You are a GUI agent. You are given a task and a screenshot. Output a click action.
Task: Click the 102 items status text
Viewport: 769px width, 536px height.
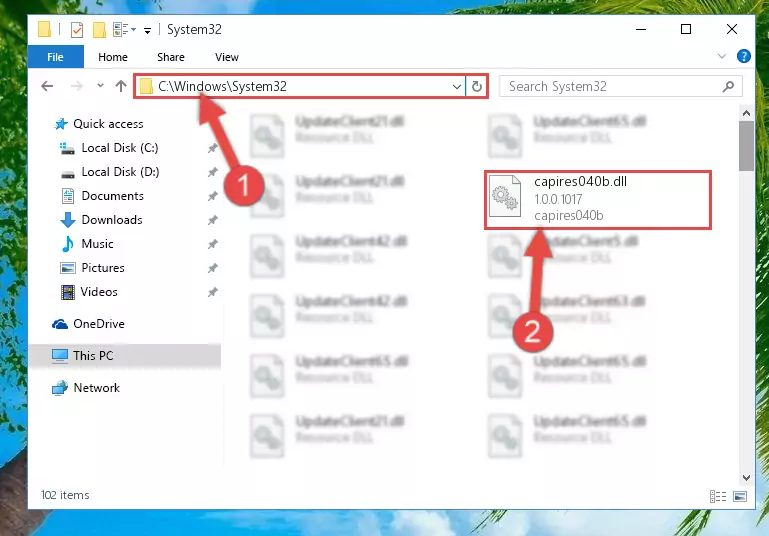click(65, 495)
